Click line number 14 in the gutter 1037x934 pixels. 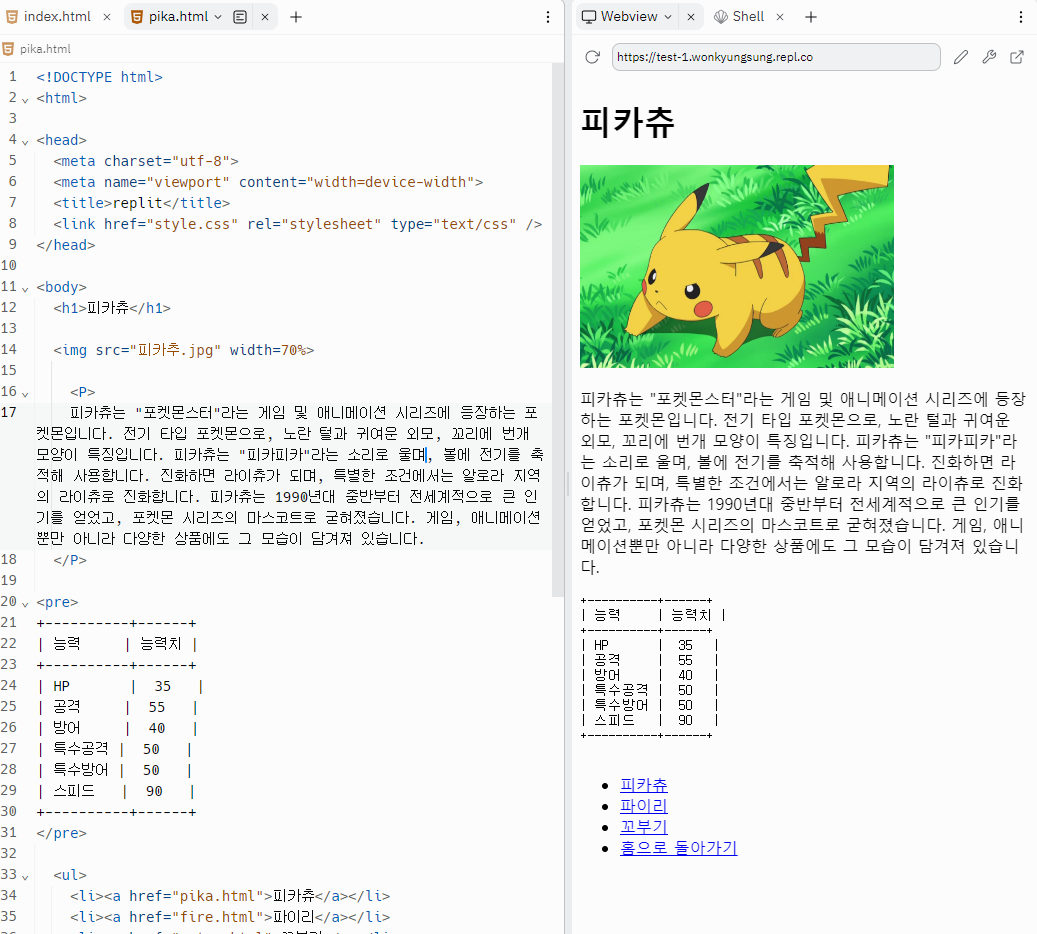[x=9, y=349]
